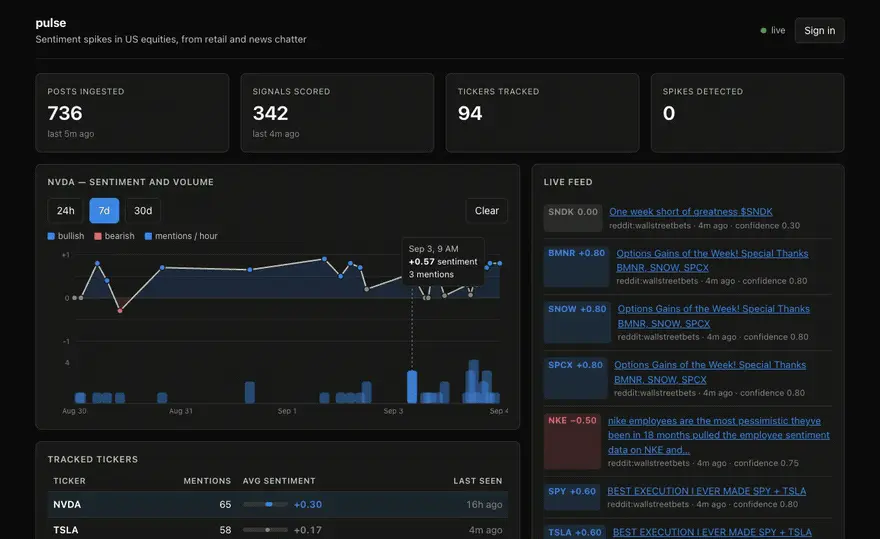Click the Tickers Tracked 94 card
The image size is (880, 539).
(542, 113)
